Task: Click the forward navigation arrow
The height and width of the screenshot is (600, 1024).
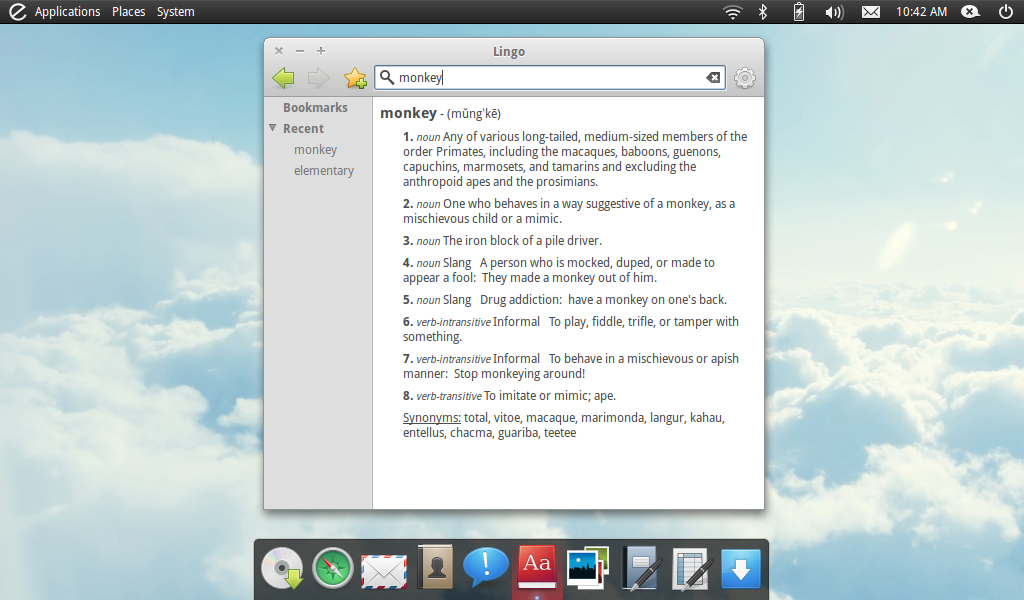Action: coord(318,78)
